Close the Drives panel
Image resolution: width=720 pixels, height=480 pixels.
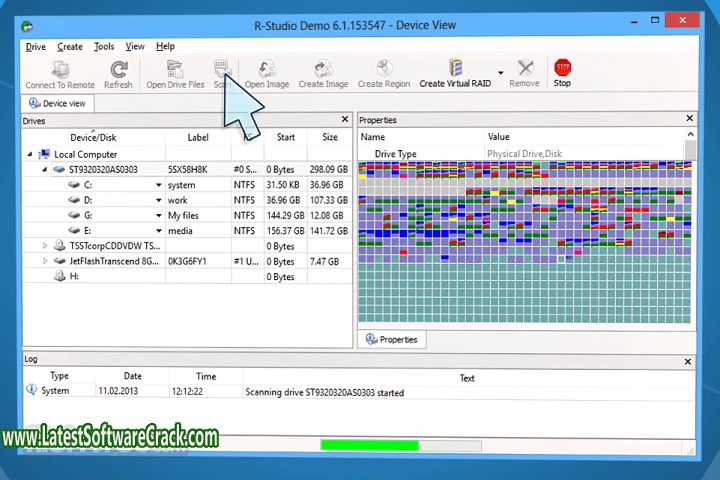pos(345,120)
